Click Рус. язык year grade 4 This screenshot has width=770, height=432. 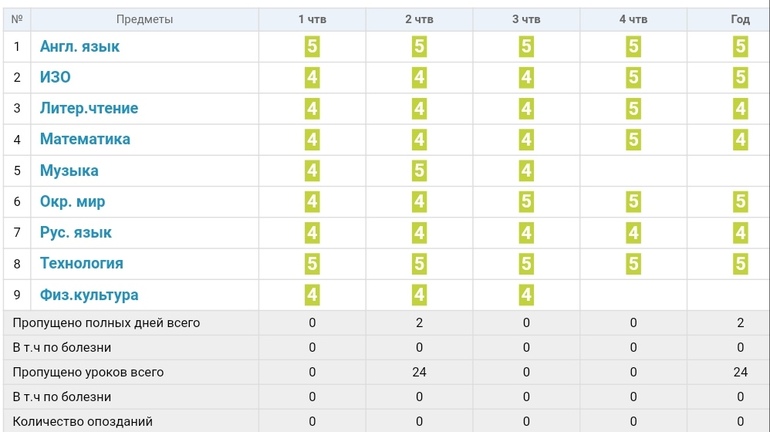coord(741,233)
